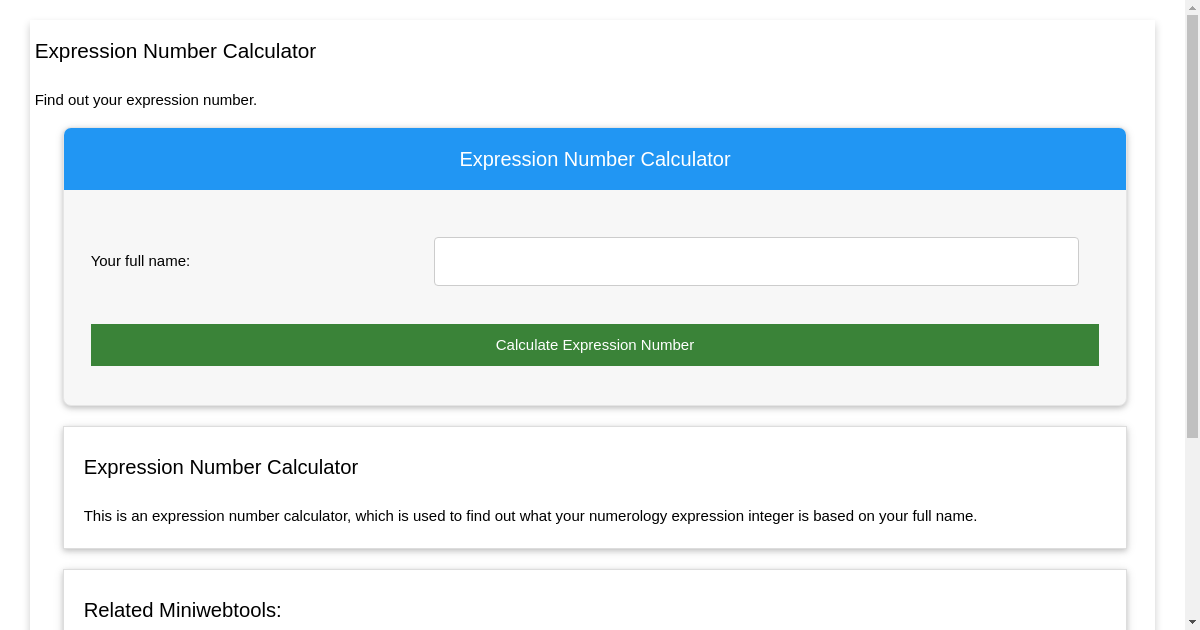Select the Your full name label
This screenshot has width=1200, height=630.
click(140, 261)
